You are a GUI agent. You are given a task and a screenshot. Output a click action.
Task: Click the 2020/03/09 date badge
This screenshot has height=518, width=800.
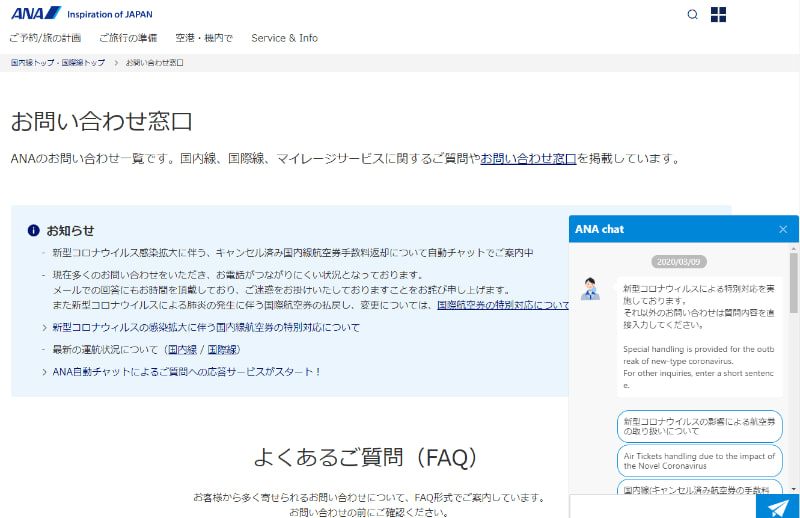coord(679,262)
